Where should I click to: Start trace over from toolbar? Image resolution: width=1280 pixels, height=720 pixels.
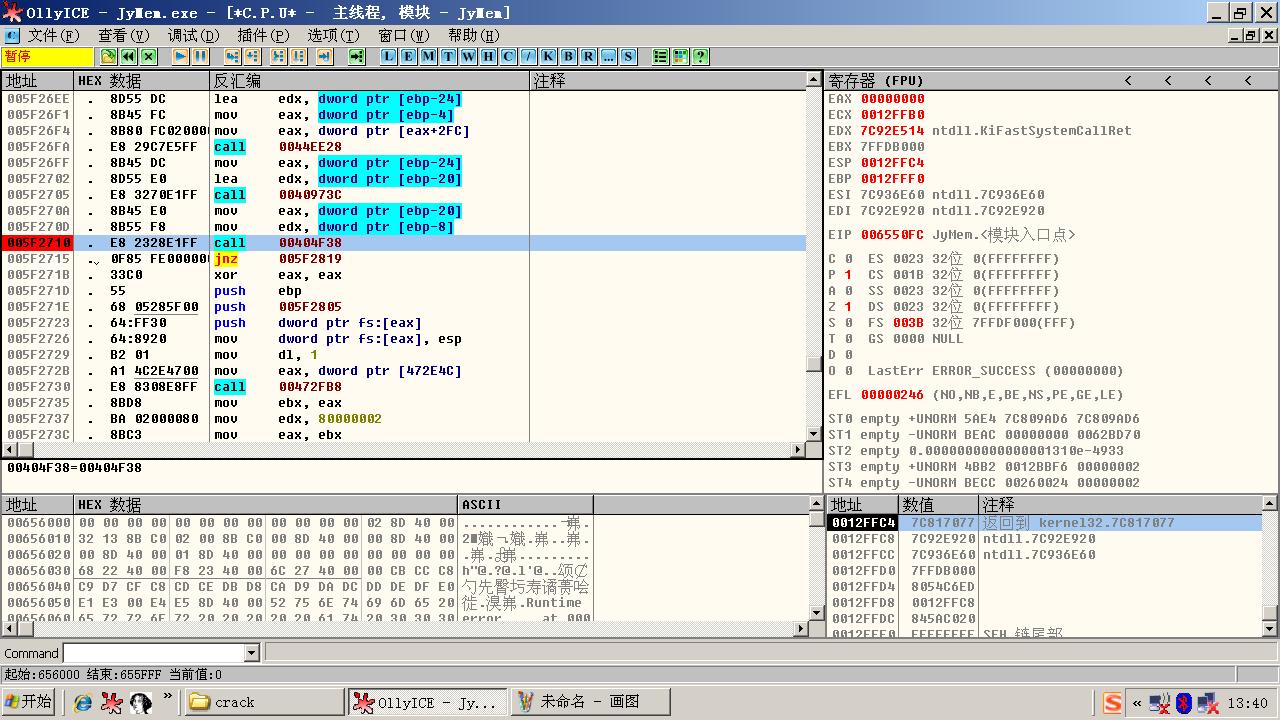point(297,57)
